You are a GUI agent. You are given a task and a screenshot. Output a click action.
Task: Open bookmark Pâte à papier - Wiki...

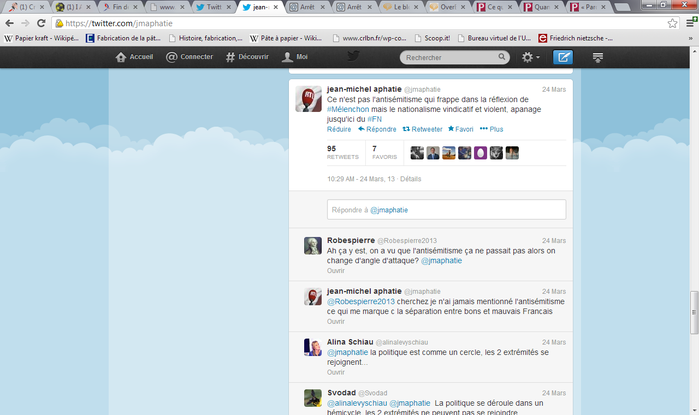(x=286, y=38)
